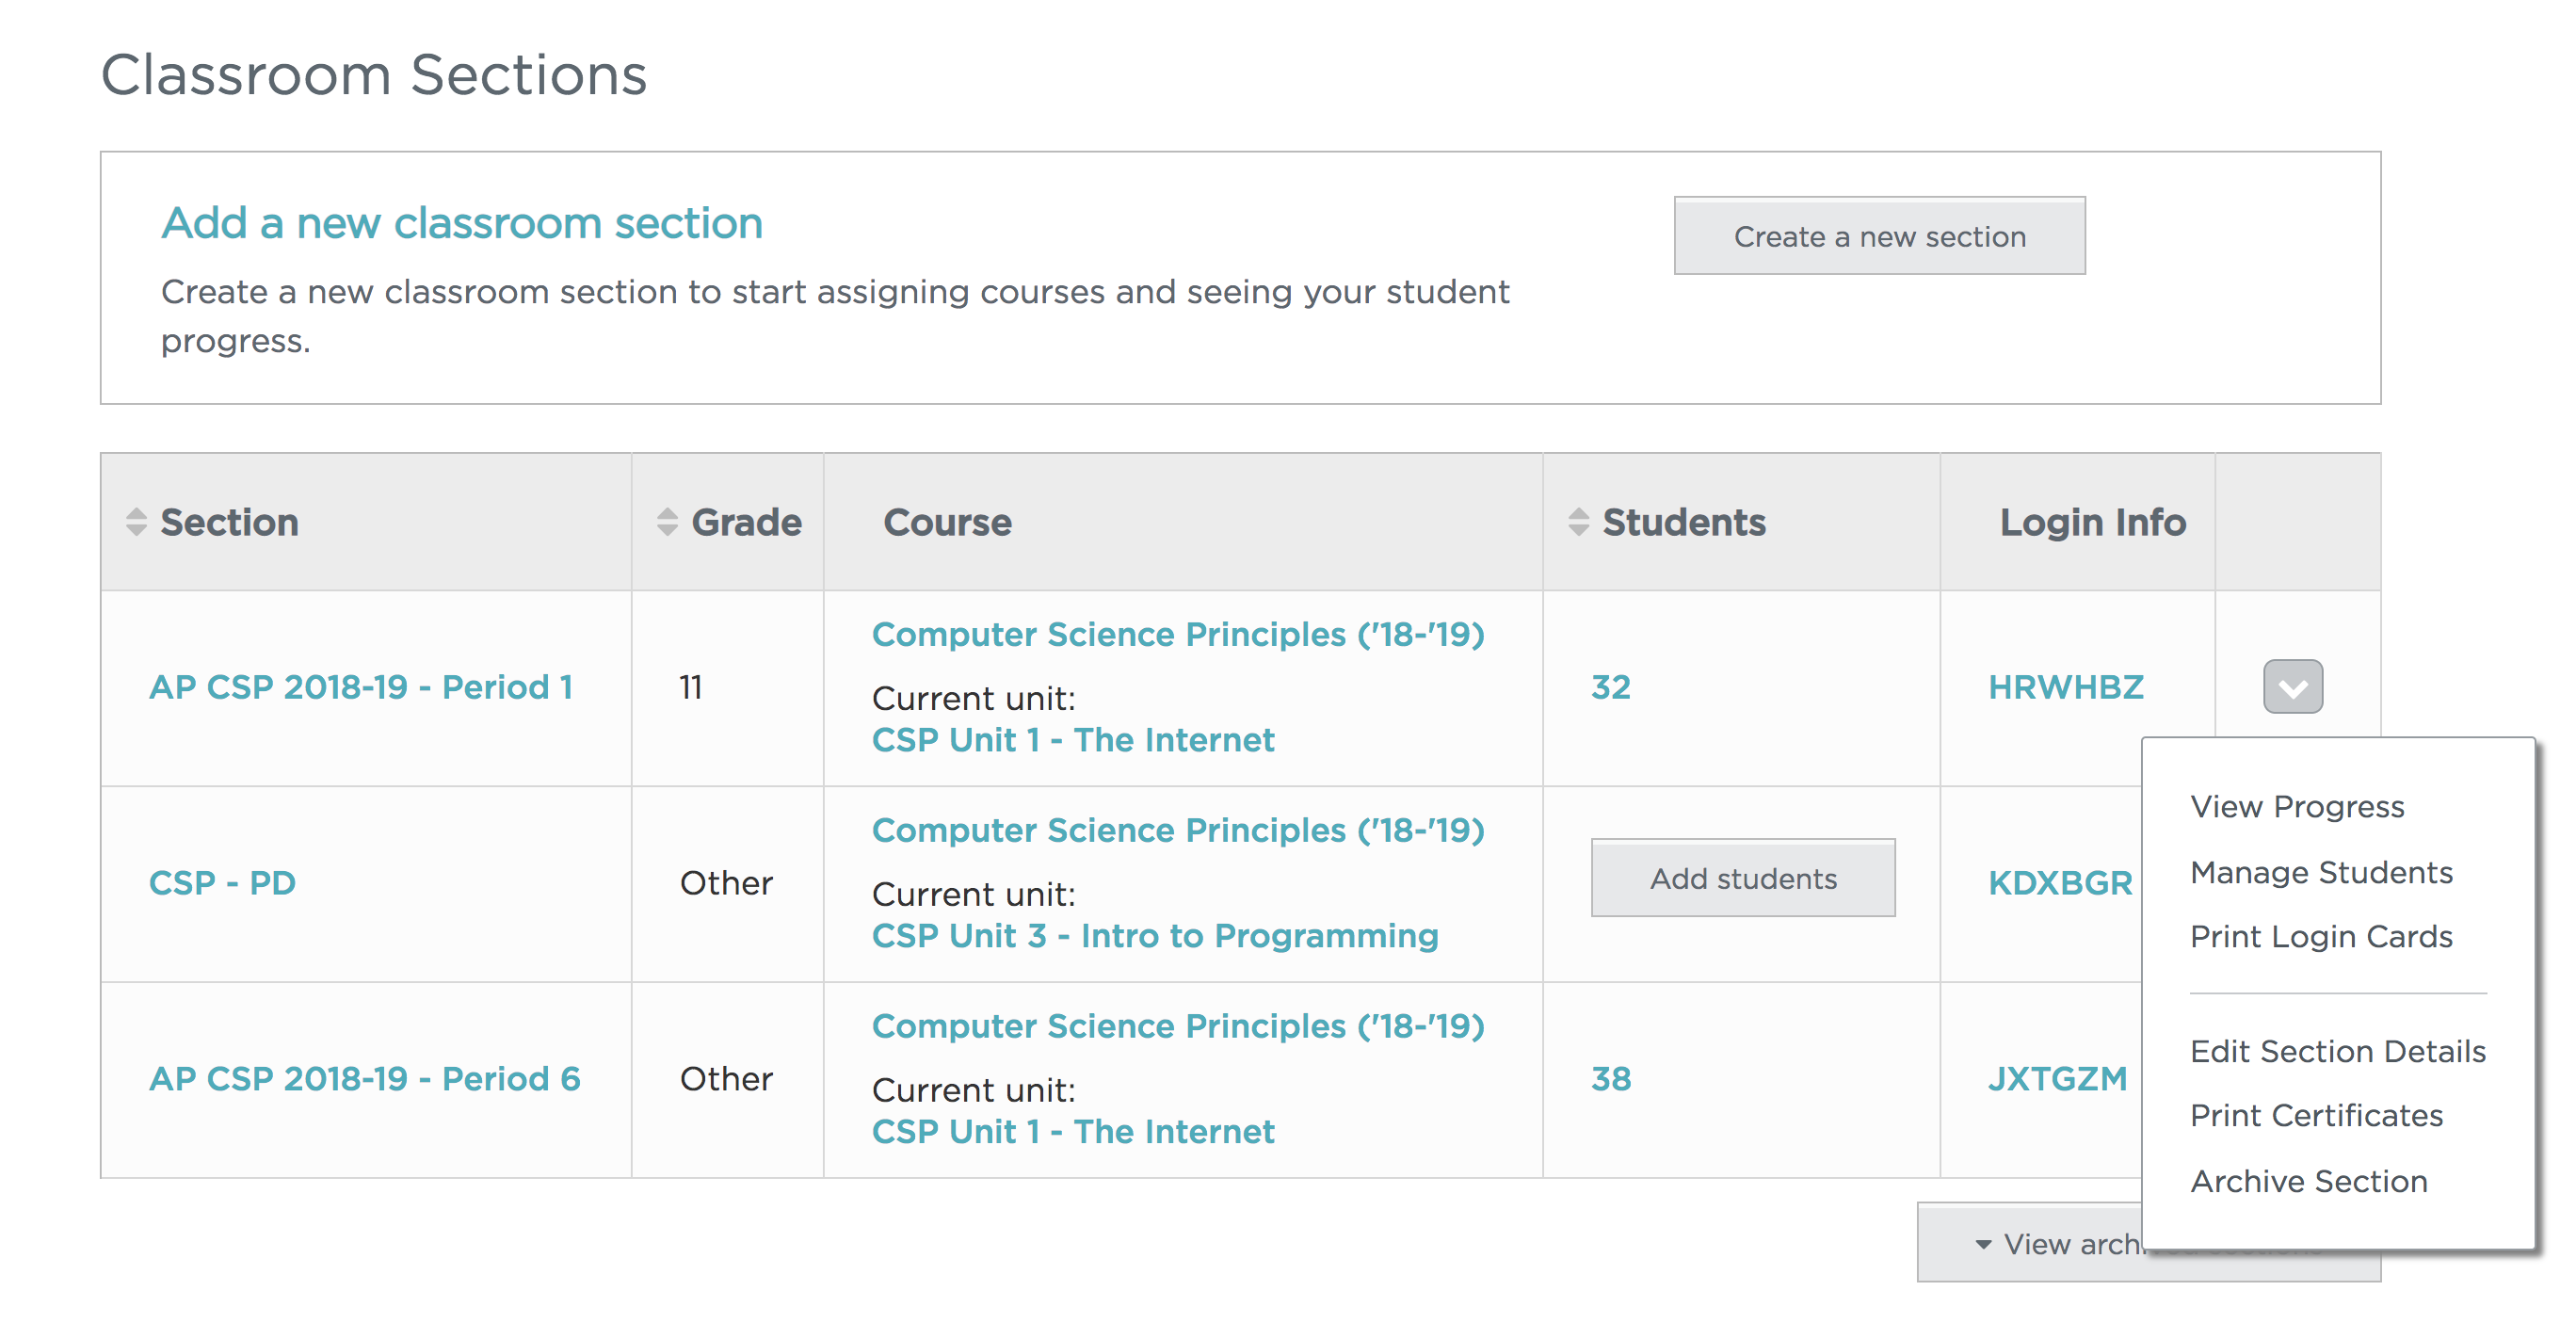The height and width of the screenshot is (1339, 2576).
Task: Choose Print Certificates from menu
Action: tap(2315, 1115)
